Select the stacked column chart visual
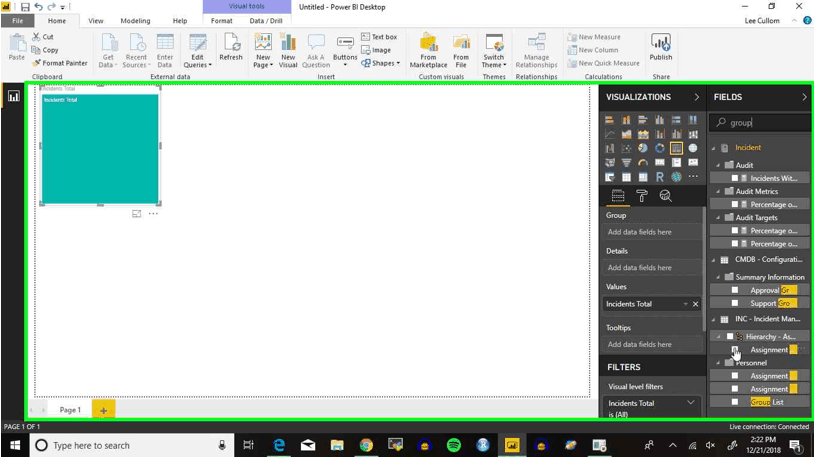This screenshot has width=816, height=459. pos(626,120)
